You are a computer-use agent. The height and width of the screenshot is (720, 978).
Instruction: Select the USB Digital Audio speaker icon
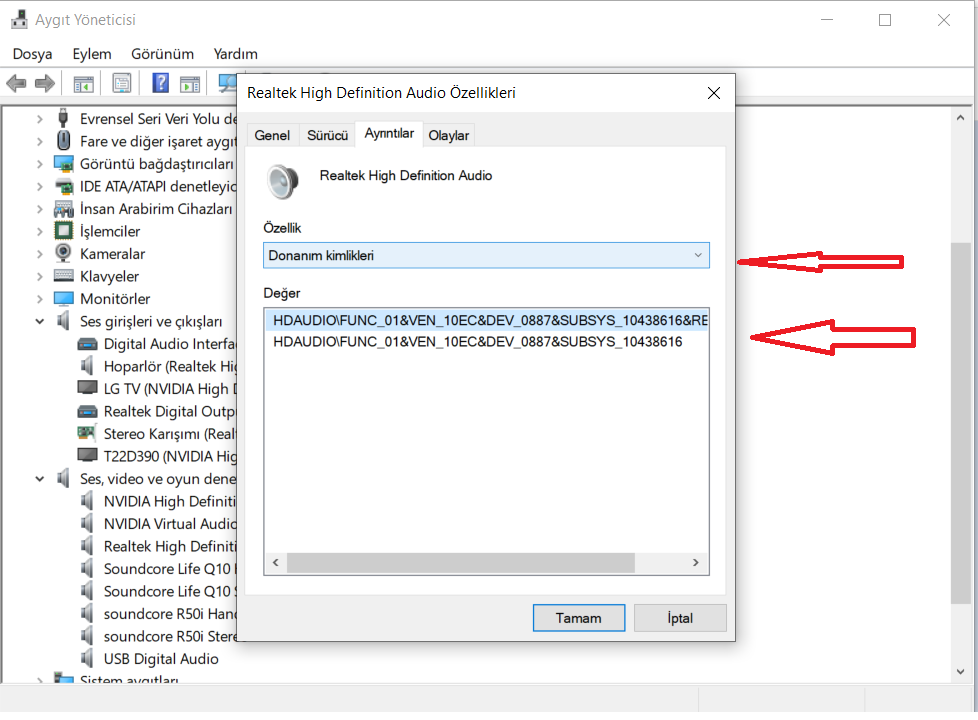coord(87,658)
